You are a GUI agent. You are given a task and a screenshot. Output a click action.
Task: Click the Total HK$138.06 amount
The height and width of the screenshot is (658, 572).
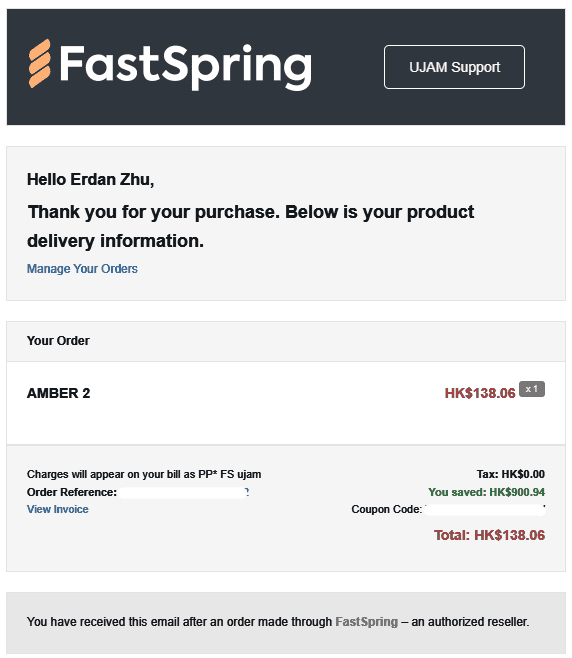pyautogui.click(x=489, y=535)
